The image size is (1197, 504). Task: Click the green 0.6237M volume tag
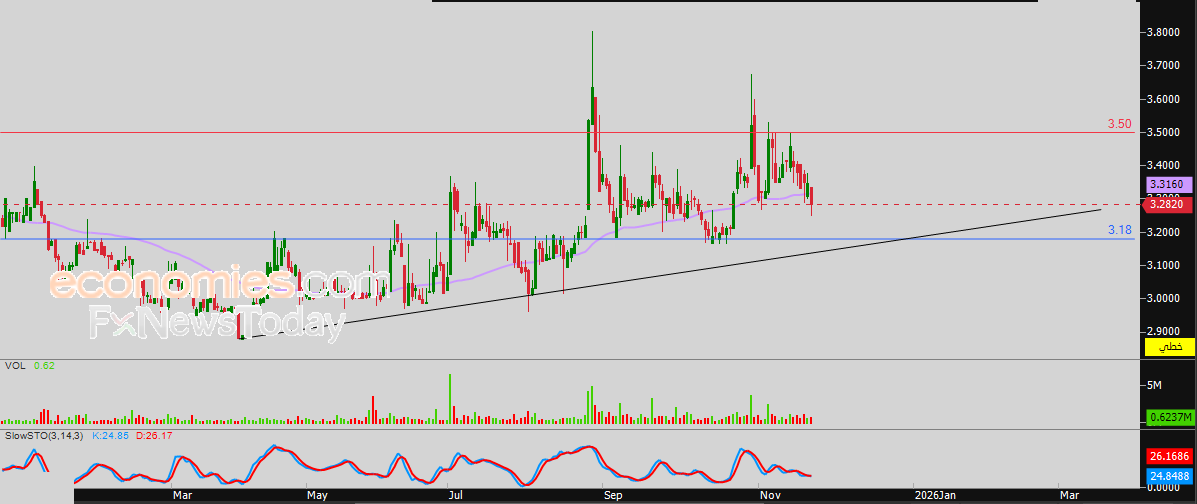(1167, 418)
